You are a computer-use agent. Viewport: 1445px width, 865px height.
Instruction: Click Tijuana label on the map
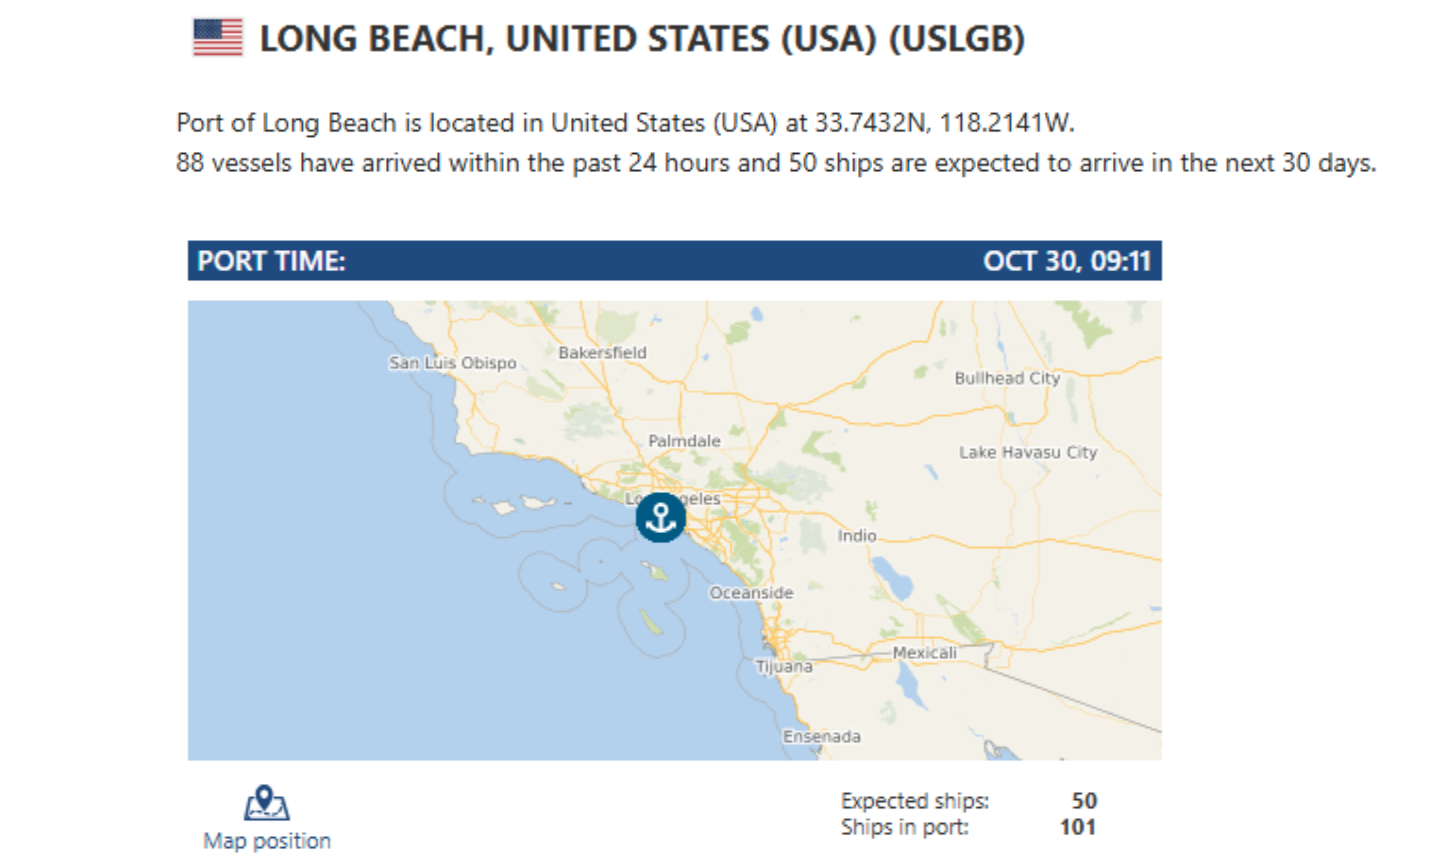[784, 666]
